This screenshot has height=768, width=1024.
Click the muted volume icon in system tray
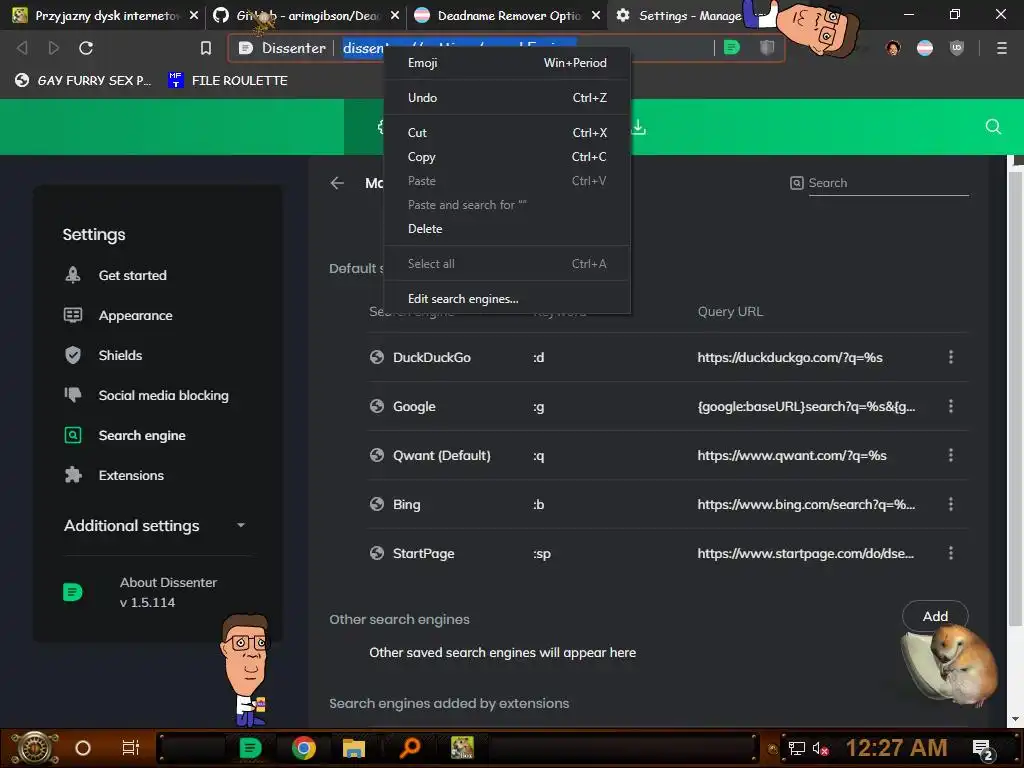tap(820, 748)
